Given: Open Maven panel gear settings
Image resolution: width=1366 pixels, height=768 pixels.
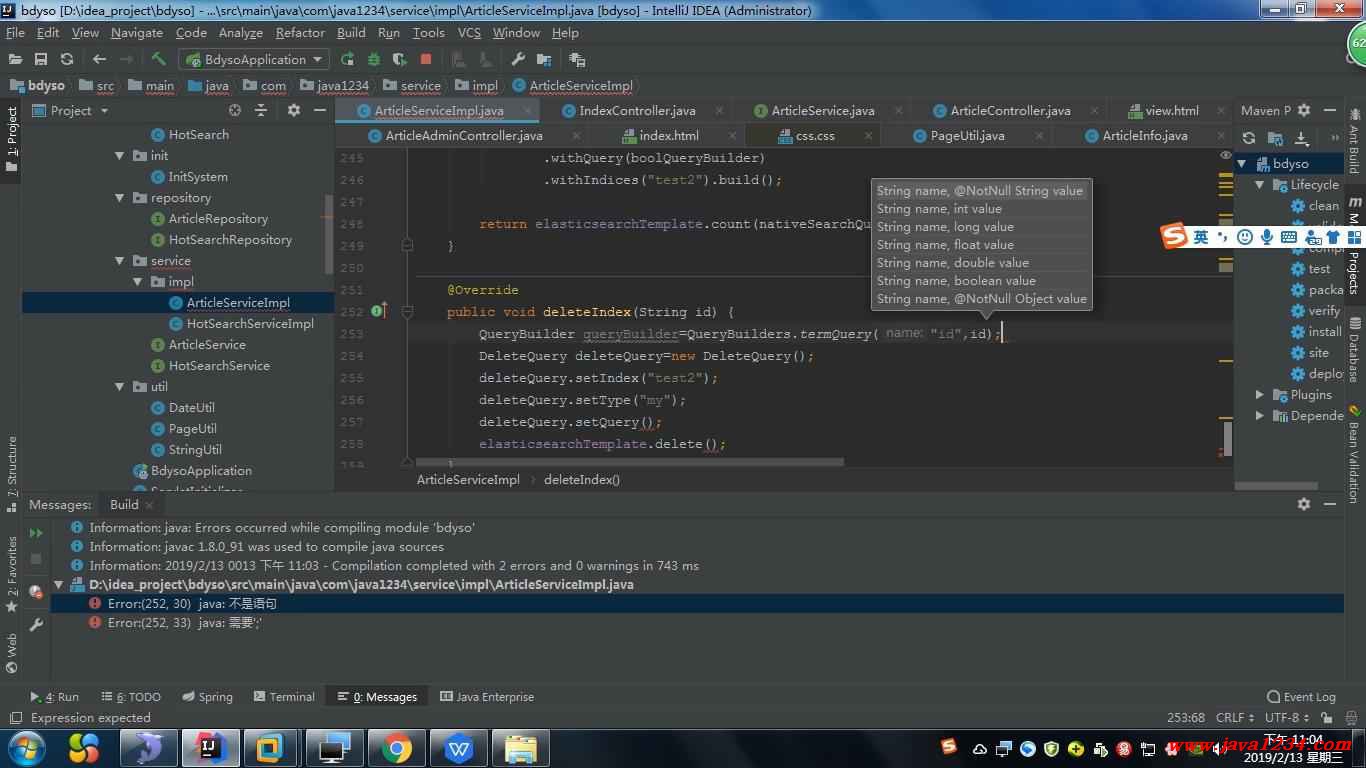Looking at the screenshot, I should (x=1305, y=110).
